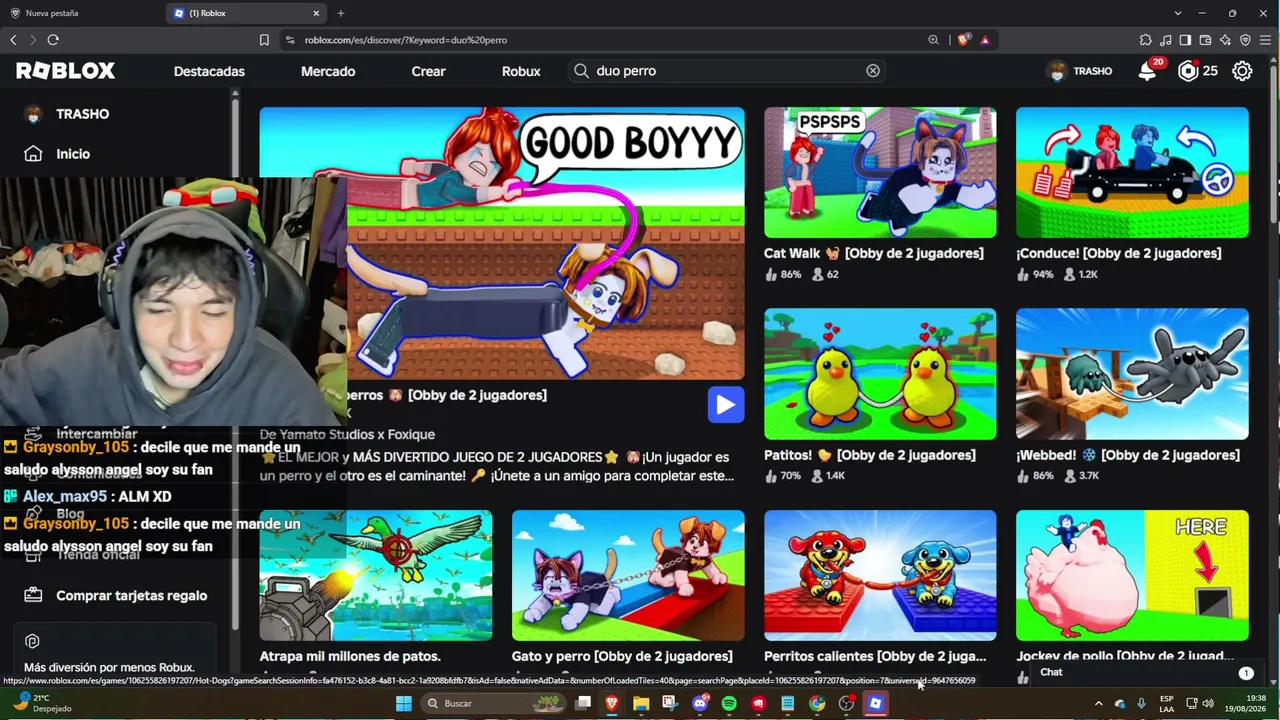Open the Roblox settings gear
Screen dimensions: 1280x720
click(x=1242, y=71)
